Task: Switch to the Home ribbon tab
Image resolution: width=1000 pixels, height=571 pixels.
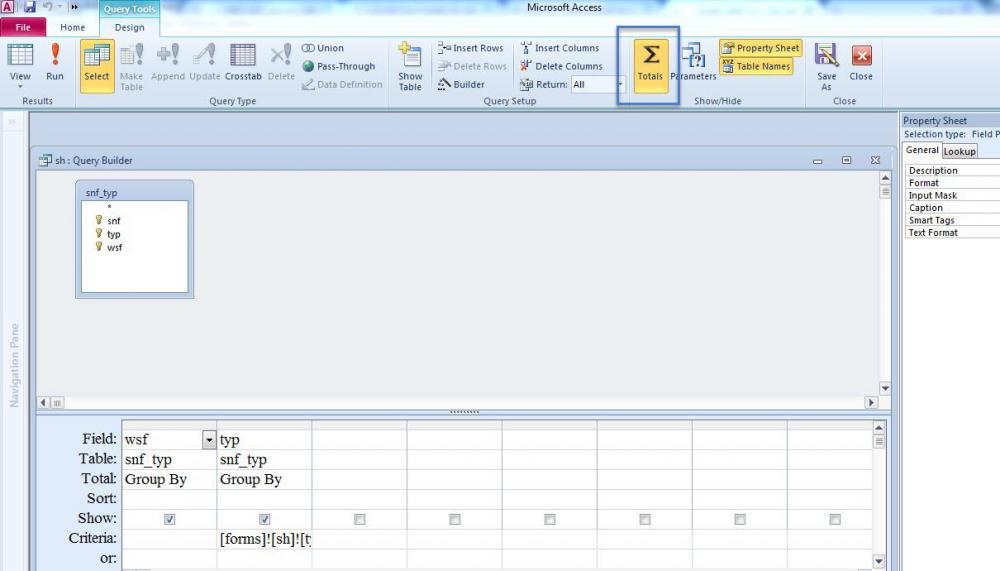Action: pos(72,27)
